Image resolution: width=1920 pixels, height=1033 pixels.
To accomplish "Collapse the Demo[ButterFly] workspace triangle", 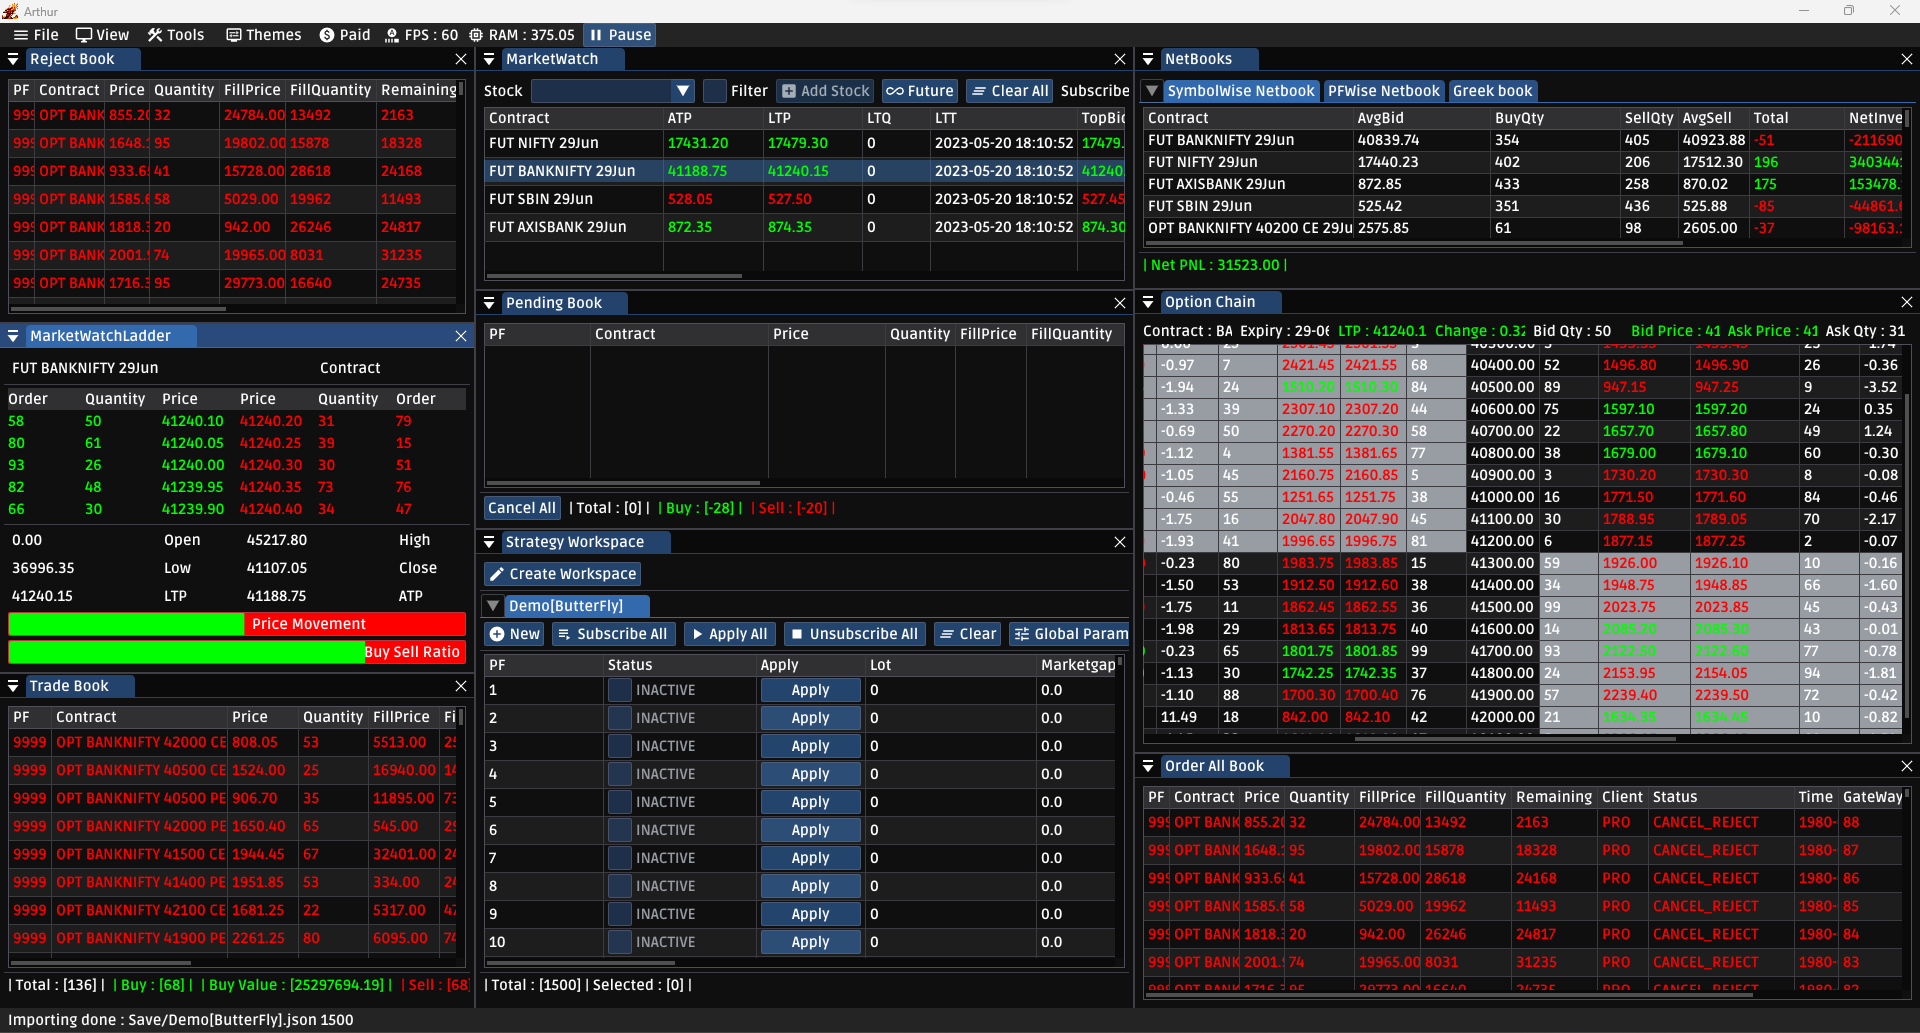I will click(x=493, y=606).
